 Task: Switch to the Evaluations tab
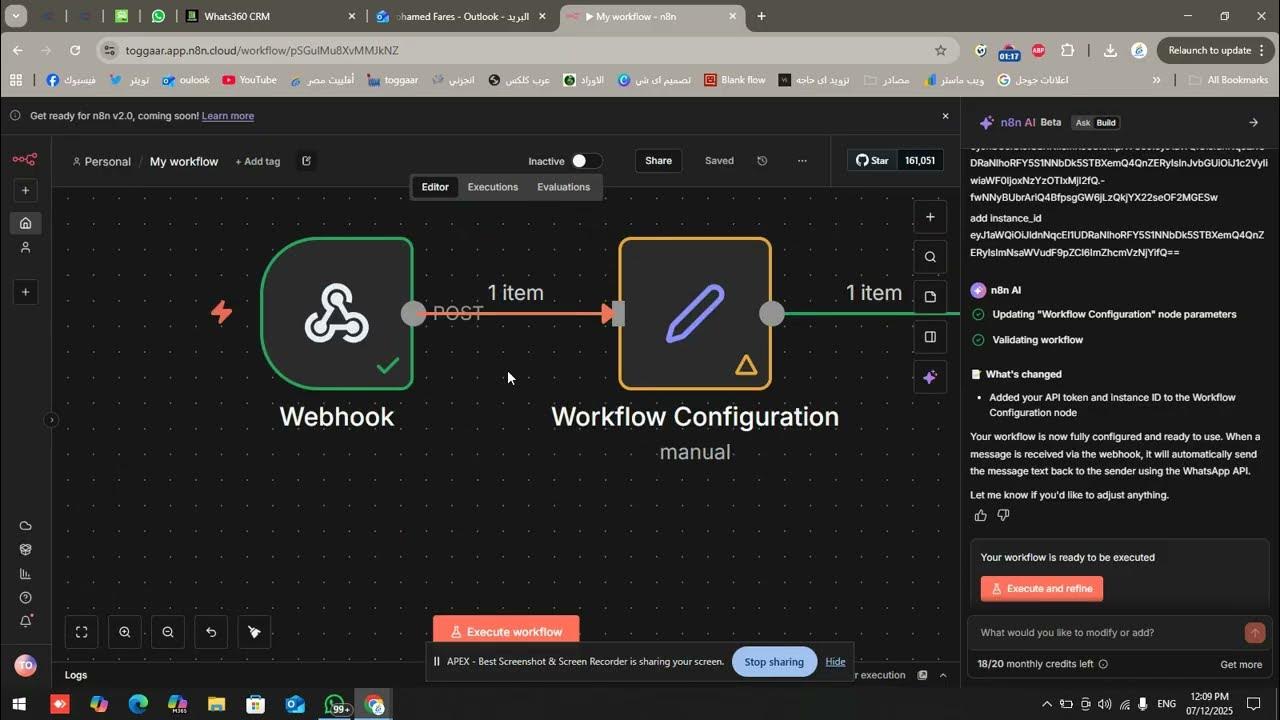tap(563, 187)
